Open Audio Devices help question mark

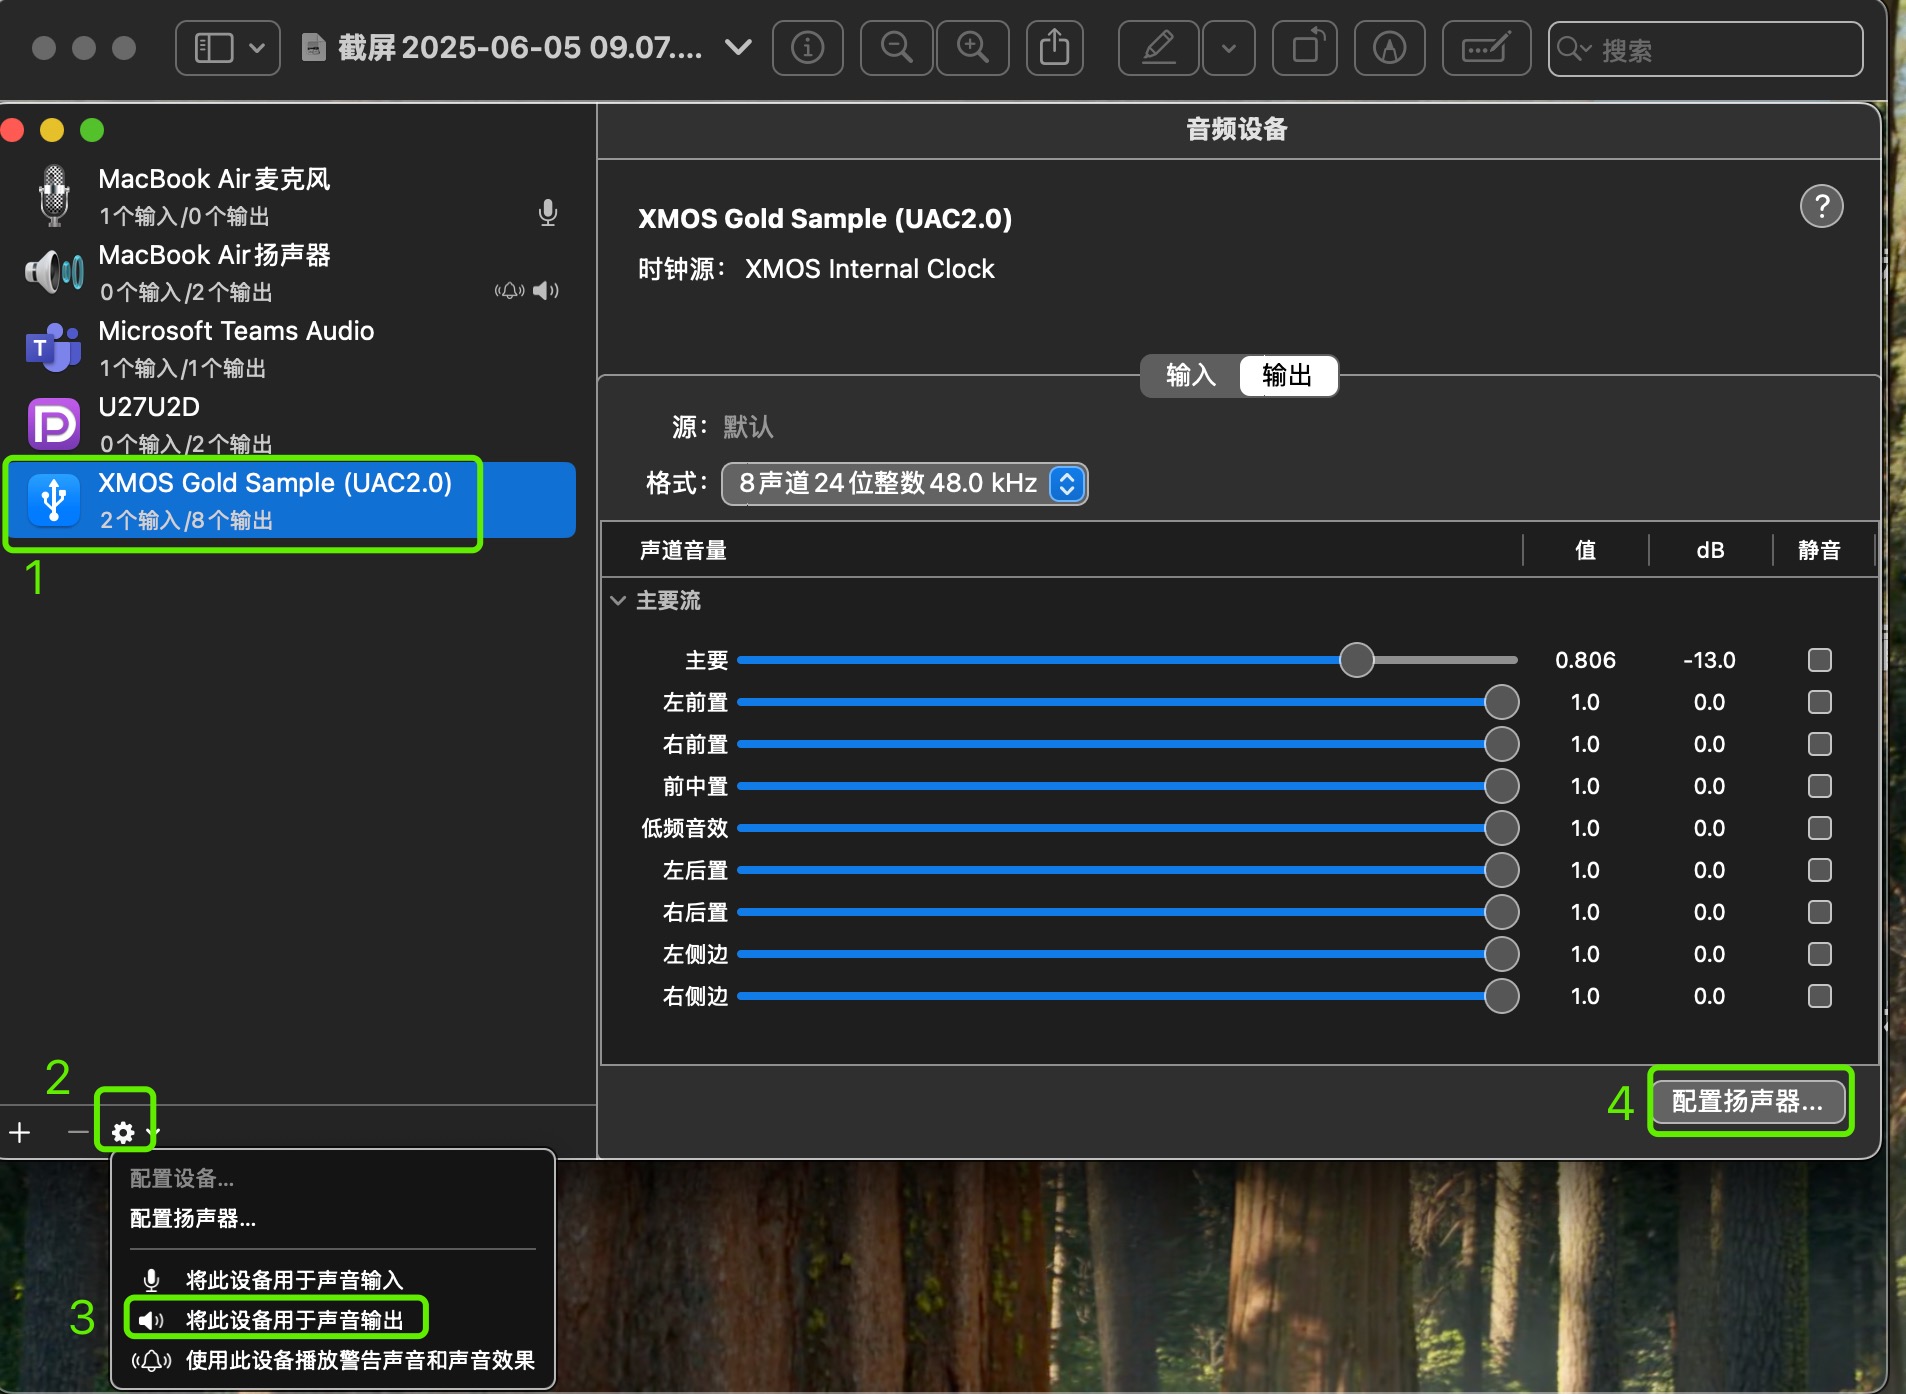click(x=1821, y=206)
